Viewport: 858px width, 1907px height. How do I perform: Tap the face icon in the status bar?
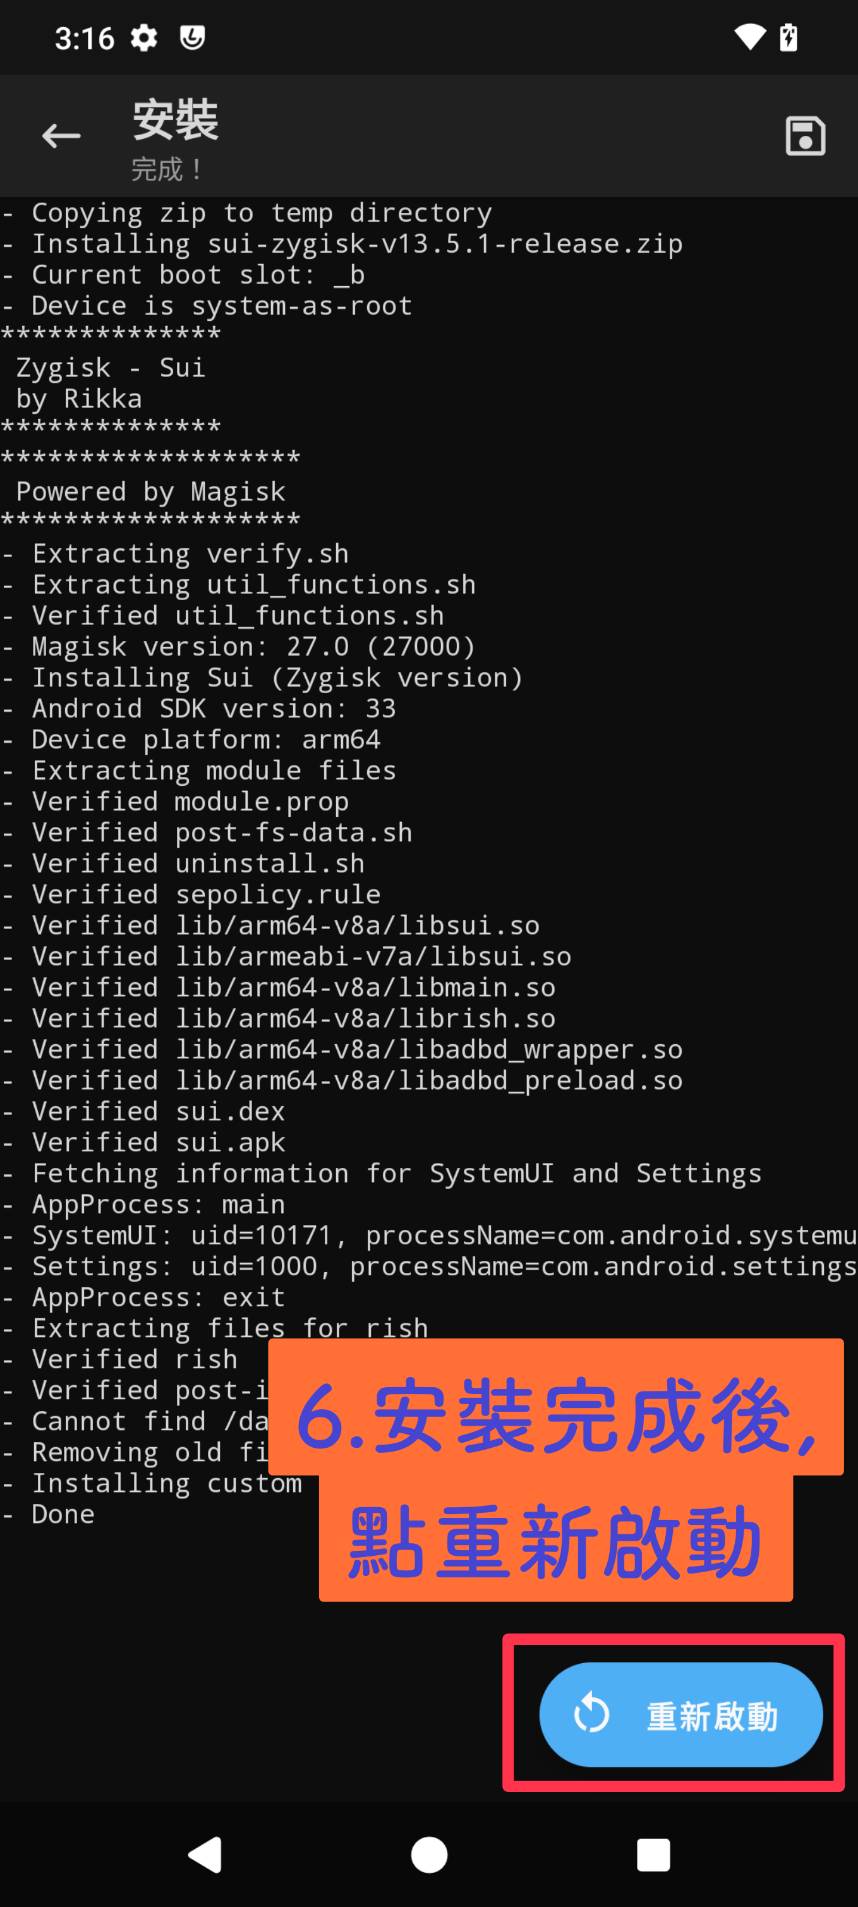tap(192, 38)
